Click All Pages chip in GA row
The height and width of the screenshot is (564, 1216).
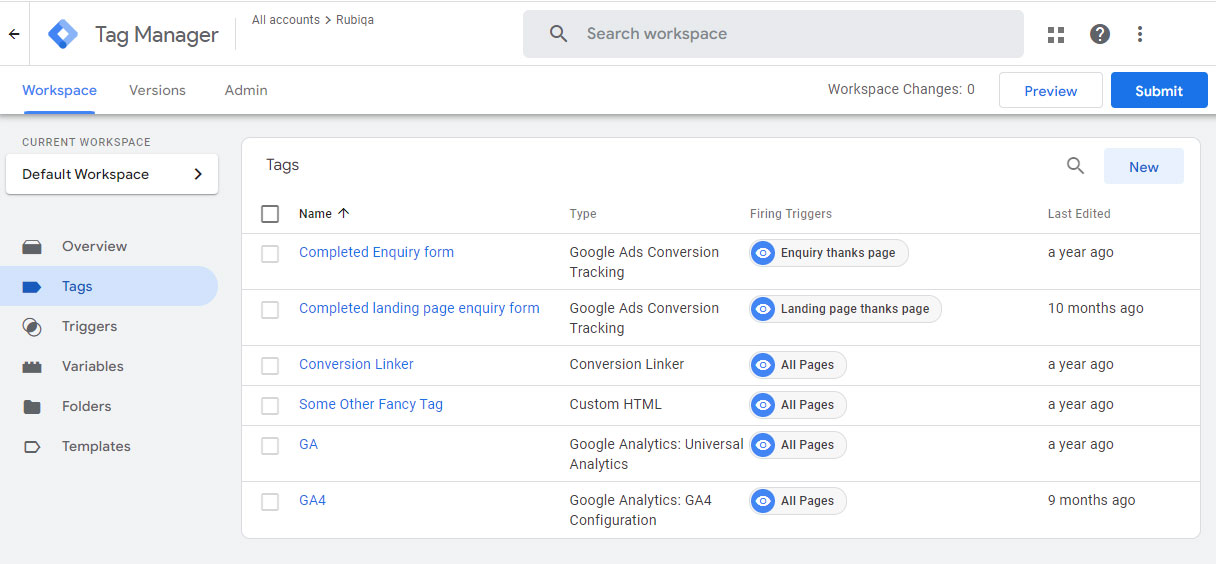click(x=798, y=445)
